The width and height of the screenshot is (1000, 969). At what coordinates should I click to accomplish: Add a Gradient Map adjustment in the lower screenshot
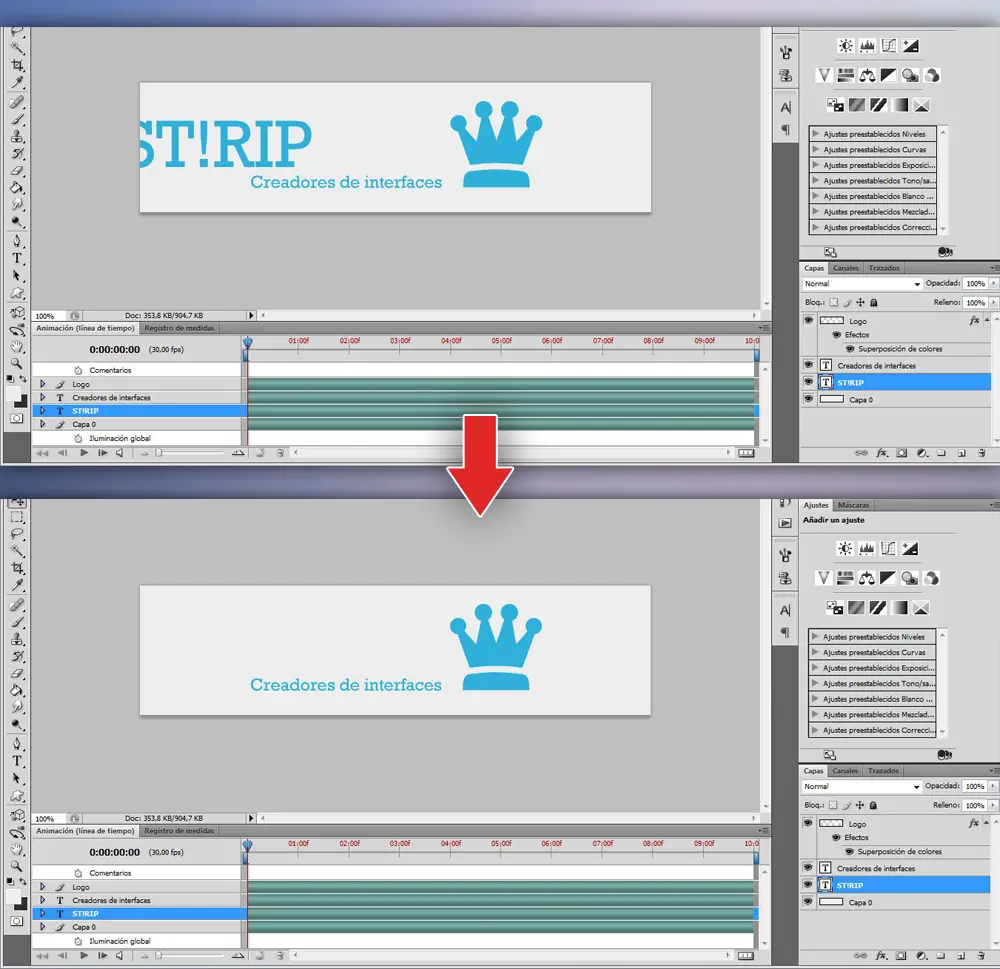point(899,608)
